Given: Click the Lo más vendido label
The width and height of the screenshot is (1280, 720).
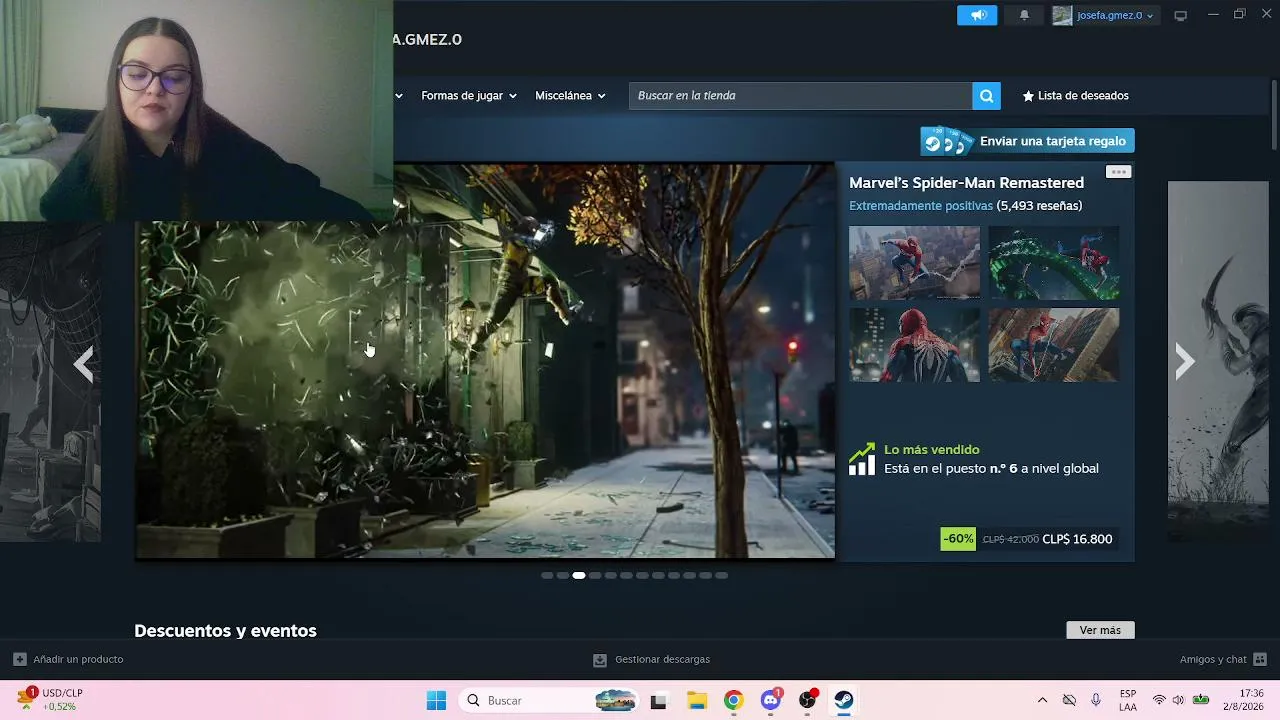Looking at the screenshot, I should 932,450.
